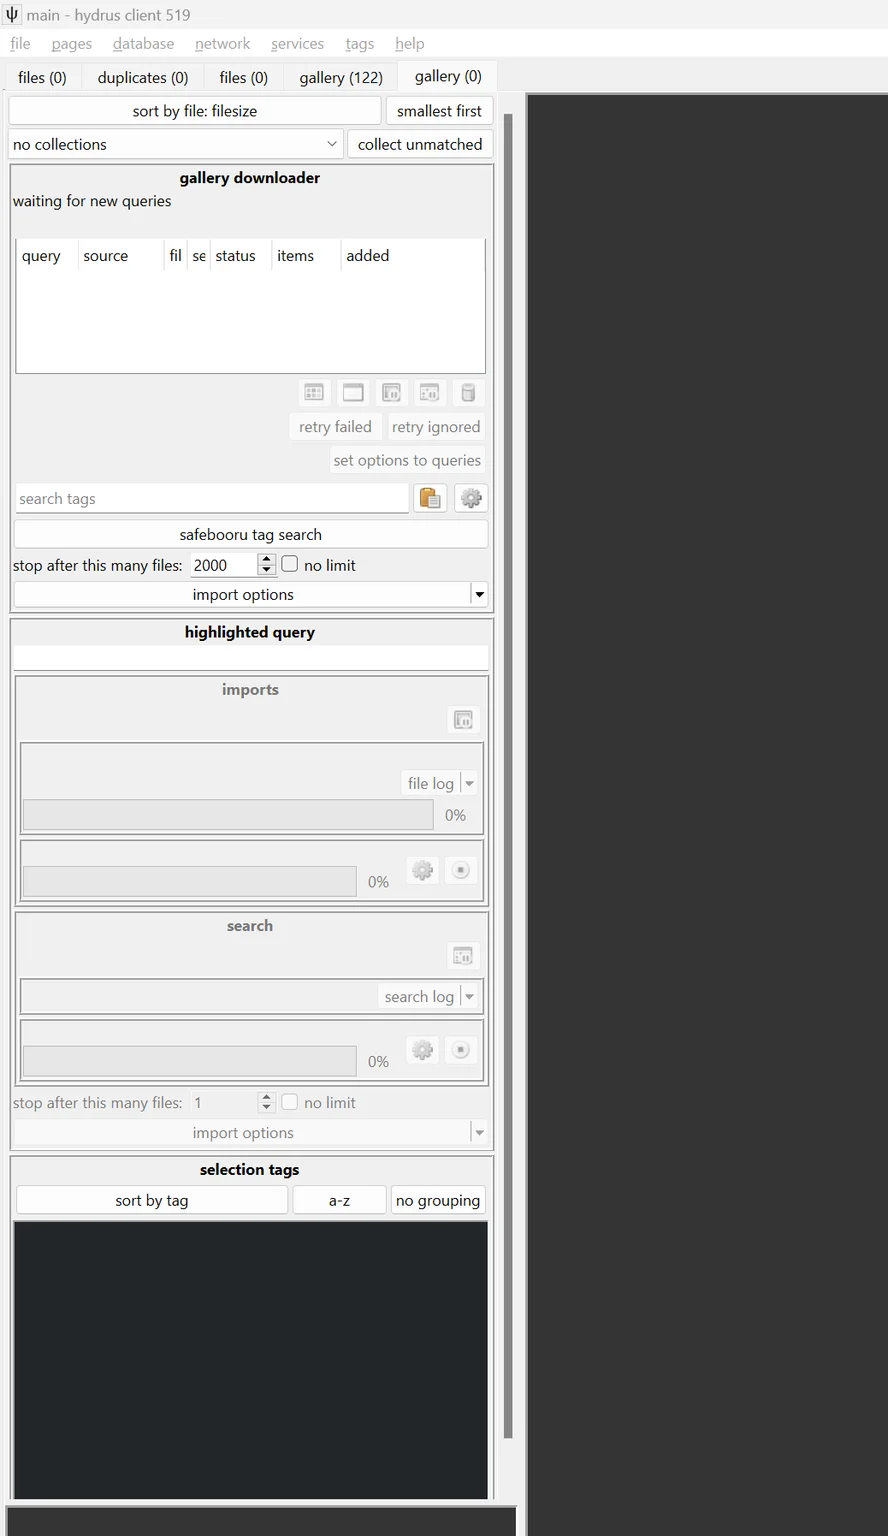Open the sort by file: filesize selector
This screenshot has width=888, height=1536.
[x=195, y=111]
